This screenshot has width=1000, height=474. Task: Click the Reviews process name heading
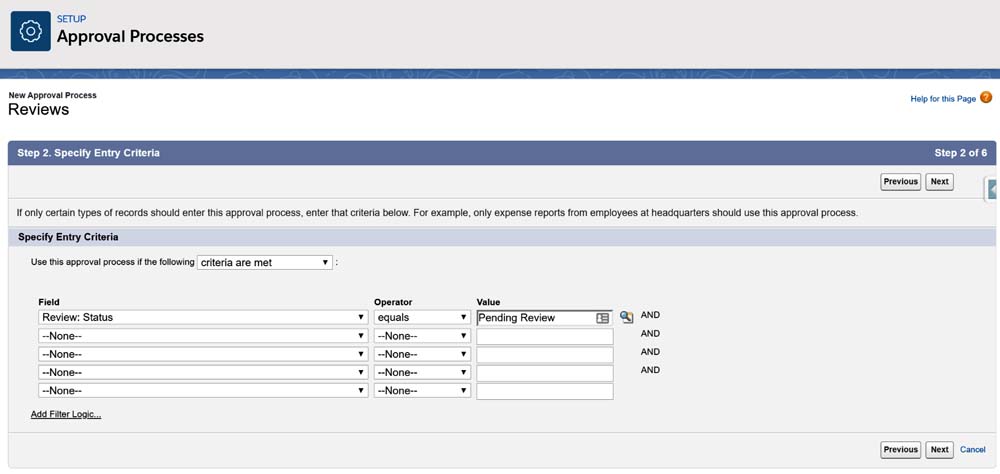click(x=38, y=110)
